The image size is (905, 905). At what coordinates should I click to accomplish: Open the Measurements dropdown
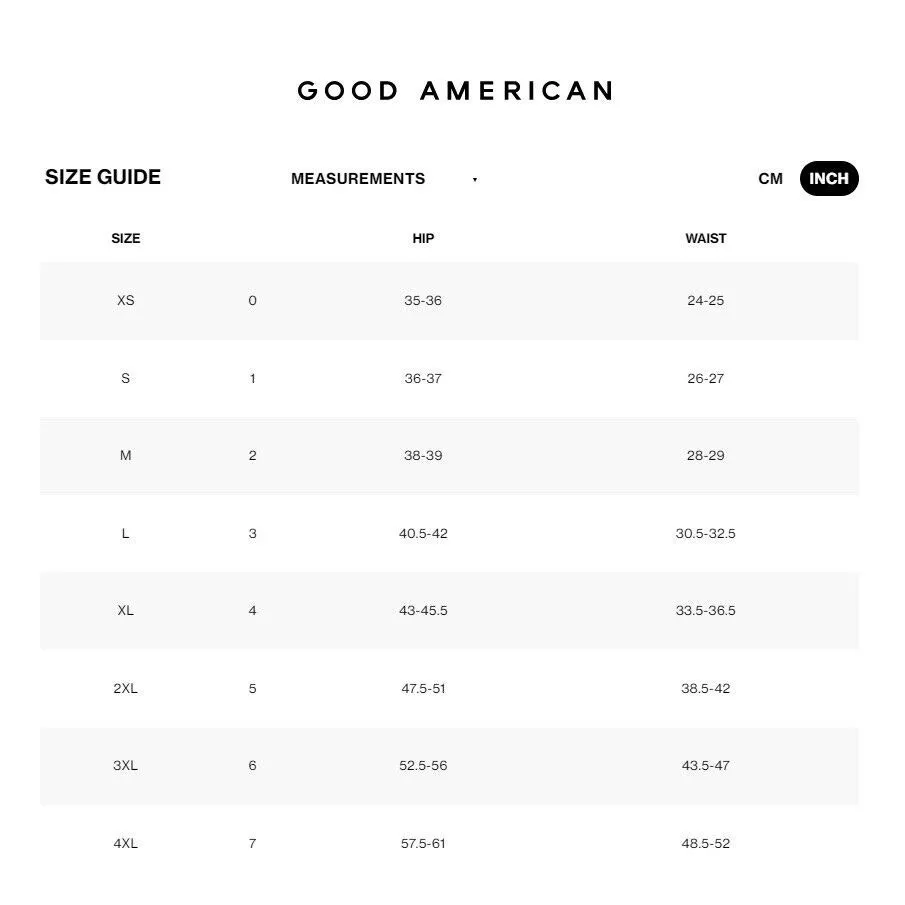coord(358,179)
